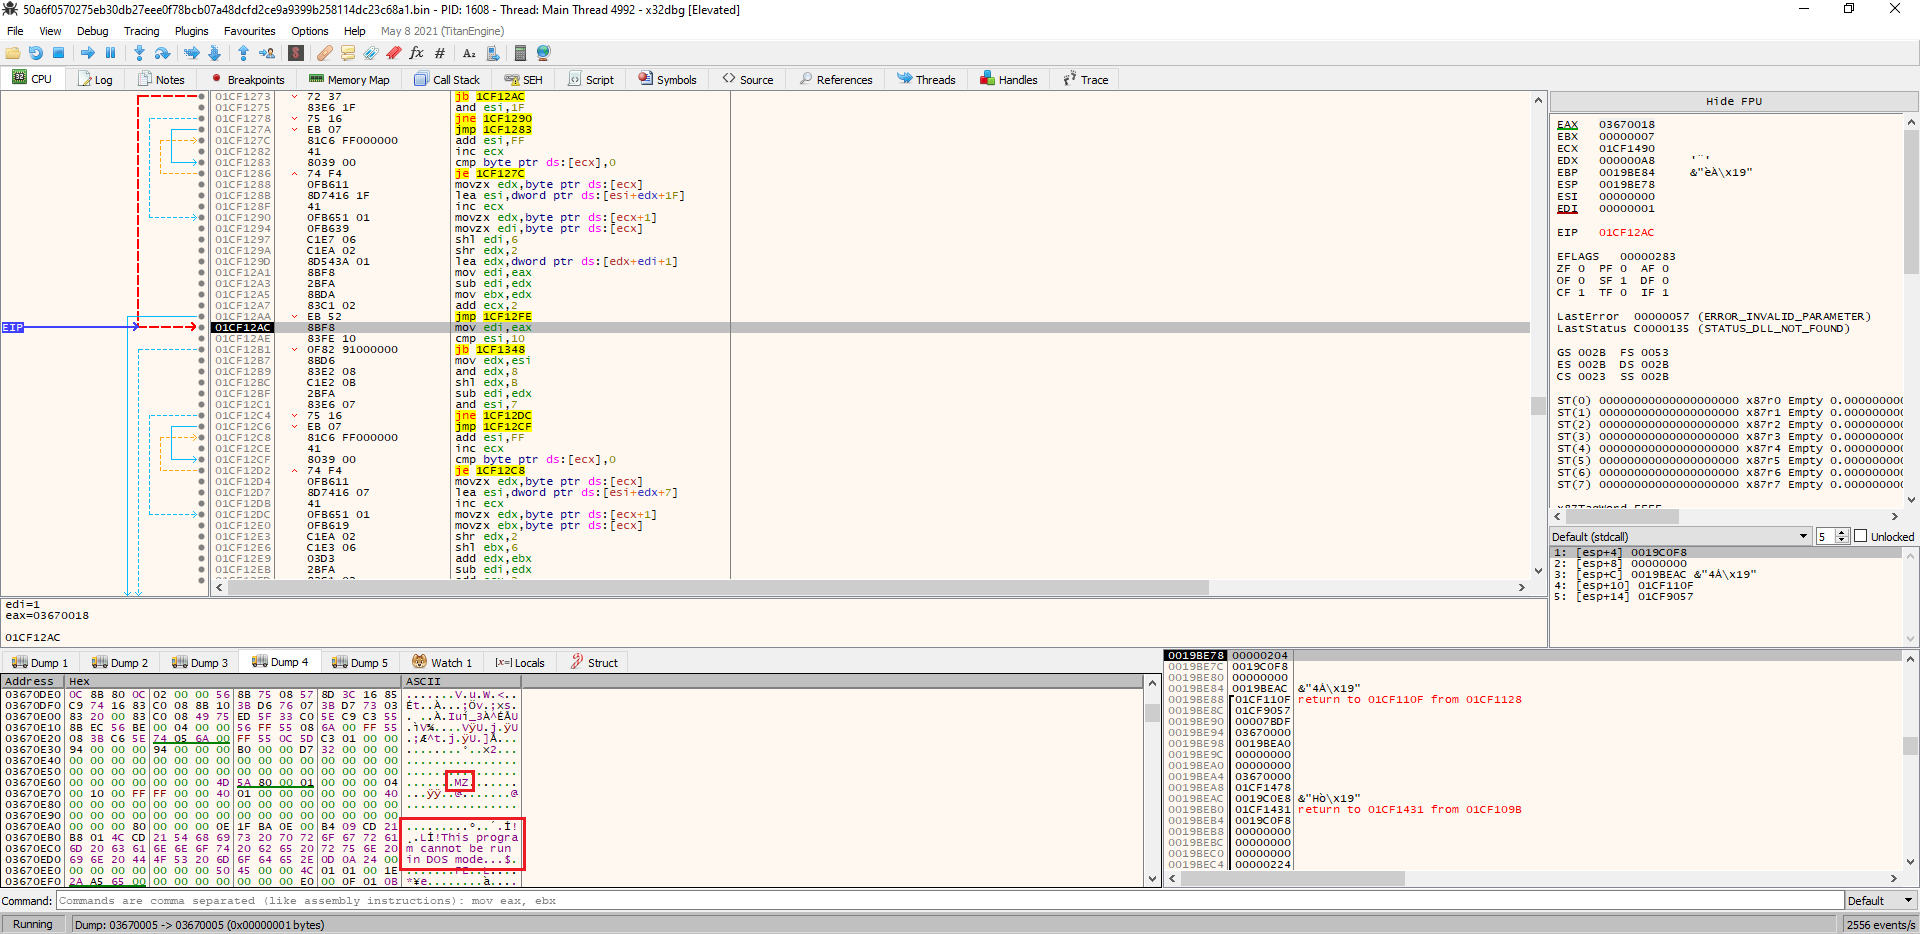Enable the Unlocked checkbox in registers panel

coord(1862,536)
